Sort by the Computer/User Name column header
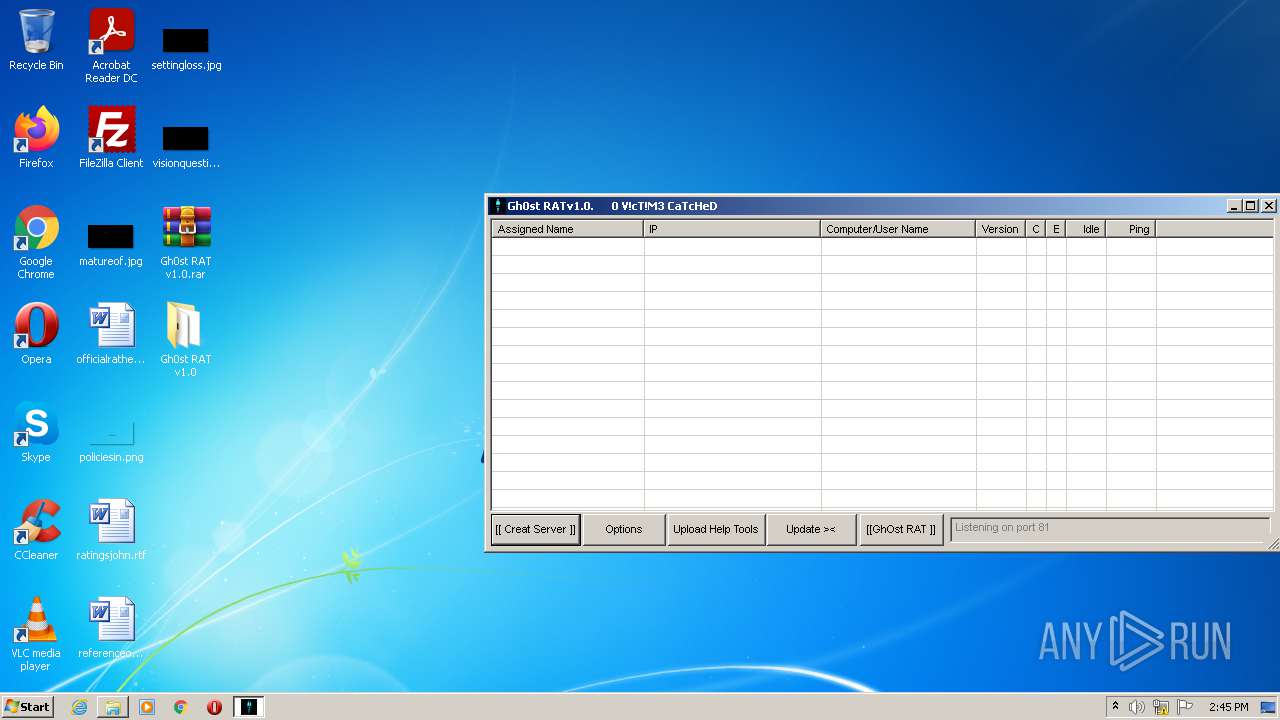Viewport: 1280px width, 720px height. click(898, 229)
